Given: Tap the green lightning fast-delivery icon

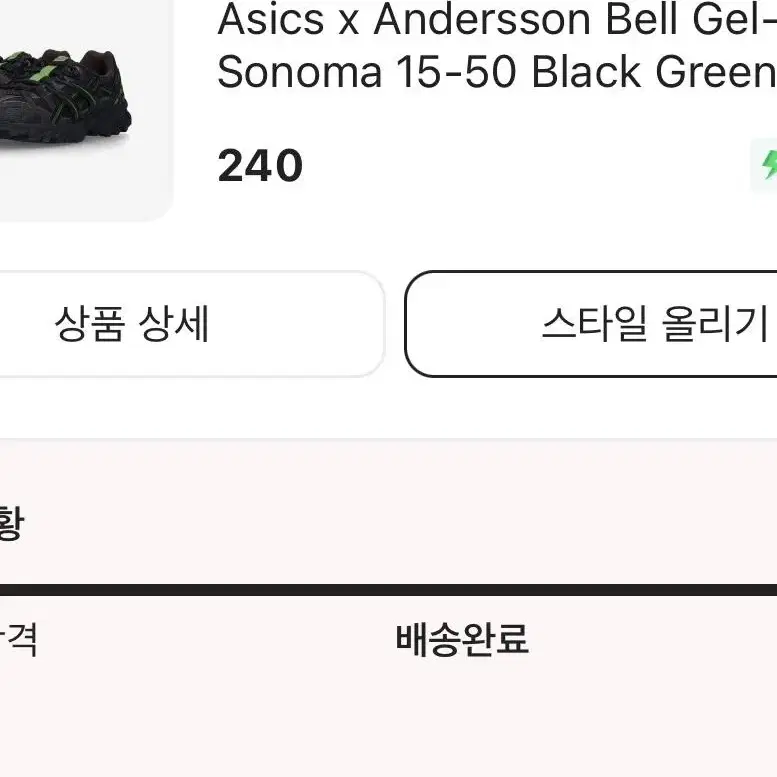Looking at the screenshot, I should tap(769, 164).
